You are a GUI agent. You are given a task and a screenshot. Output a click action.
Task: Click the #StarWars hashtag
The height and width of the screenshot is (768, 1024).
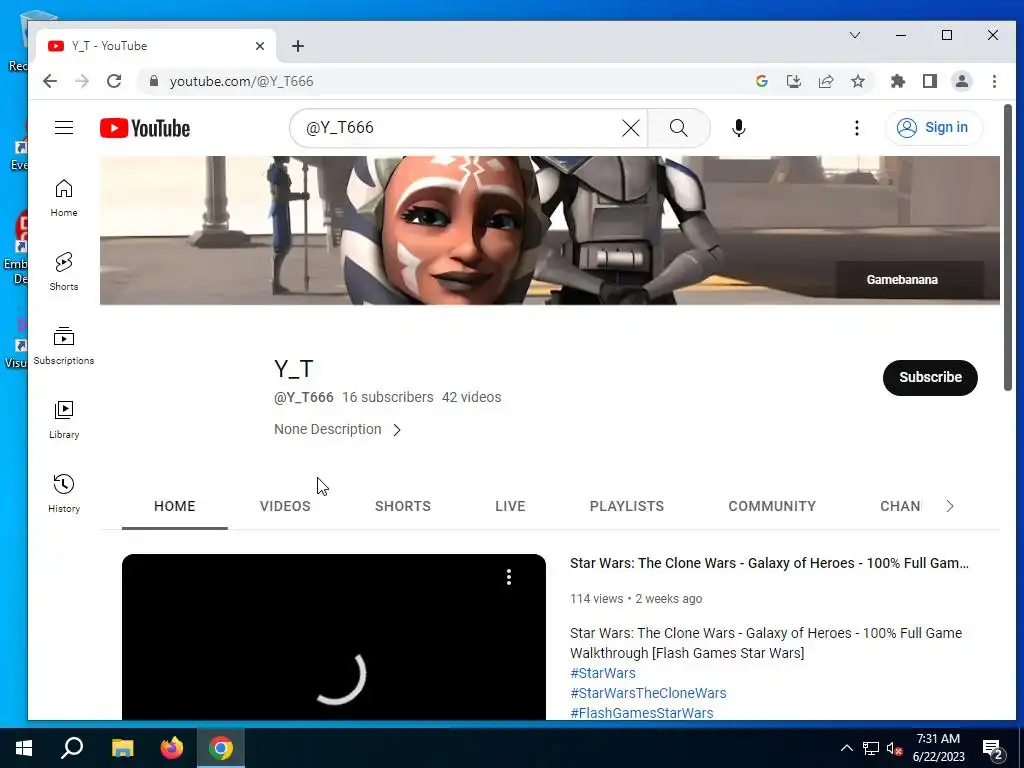(x=602, y=673)
